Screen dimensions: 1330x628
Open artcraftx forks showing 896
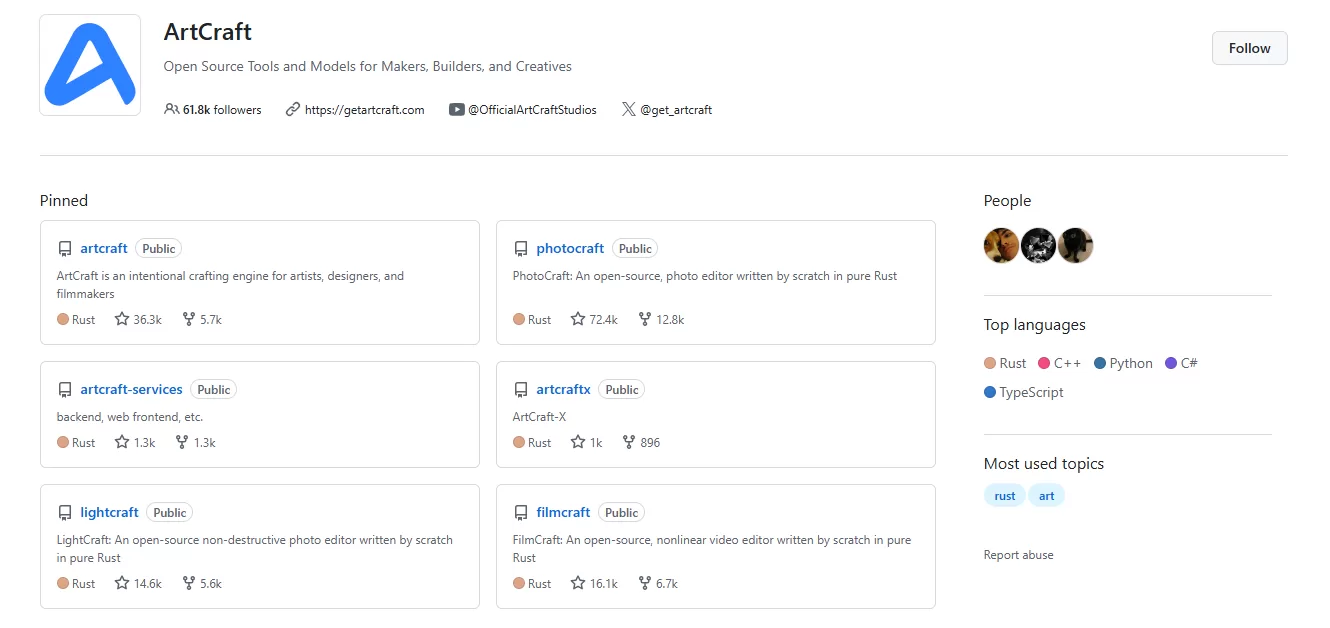pos(641,443)
